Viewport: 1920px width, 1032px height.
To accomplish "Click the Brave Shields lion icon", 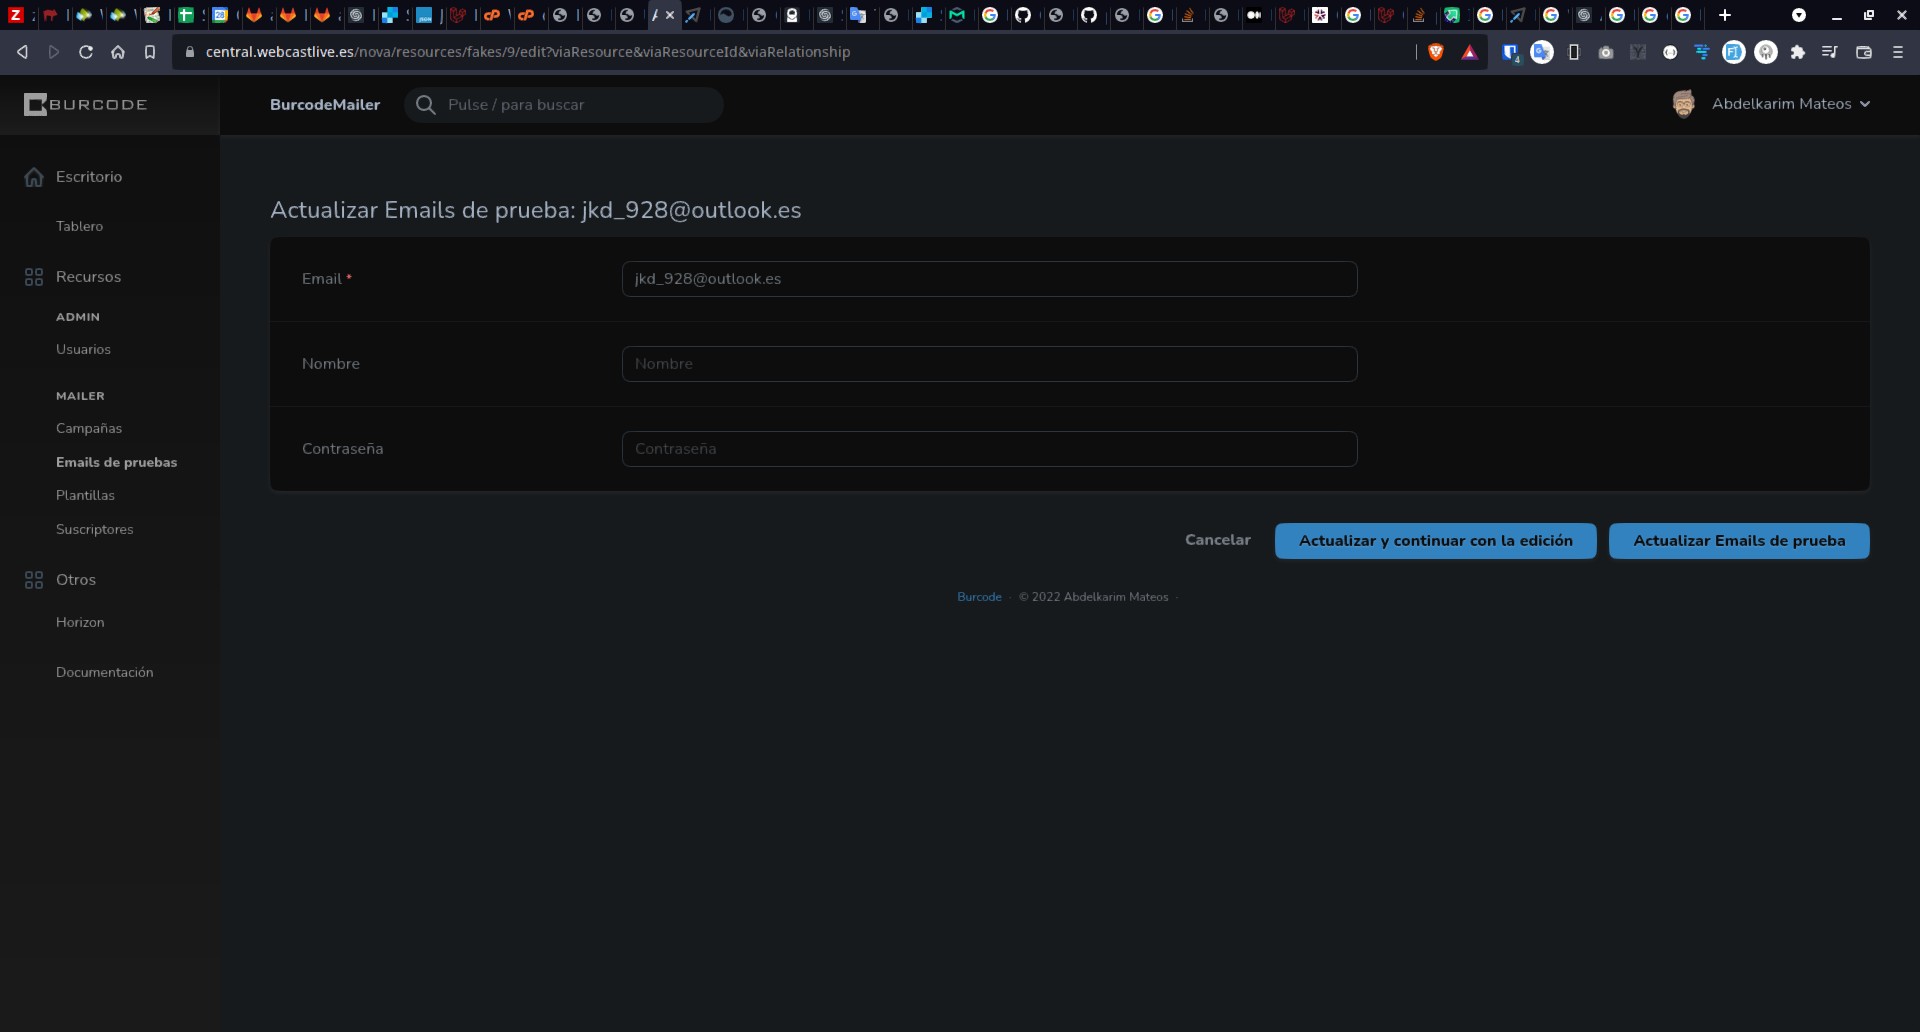I will pyautogui.click(x=1436, y=52).
